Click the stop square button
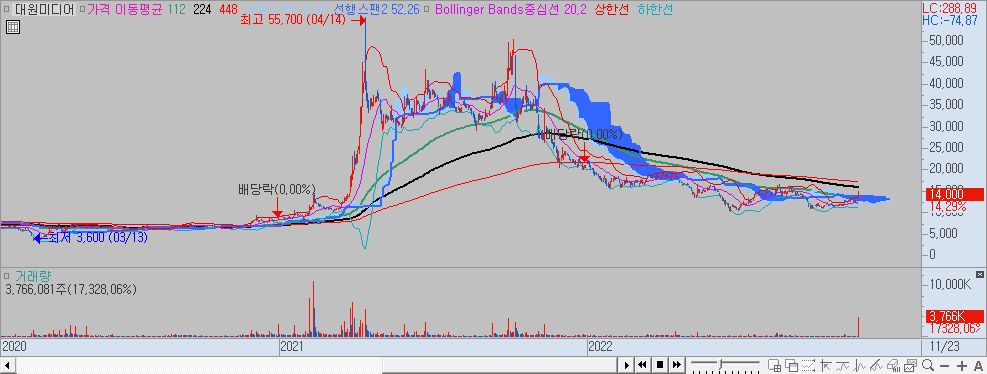 [x=660, y=365]
